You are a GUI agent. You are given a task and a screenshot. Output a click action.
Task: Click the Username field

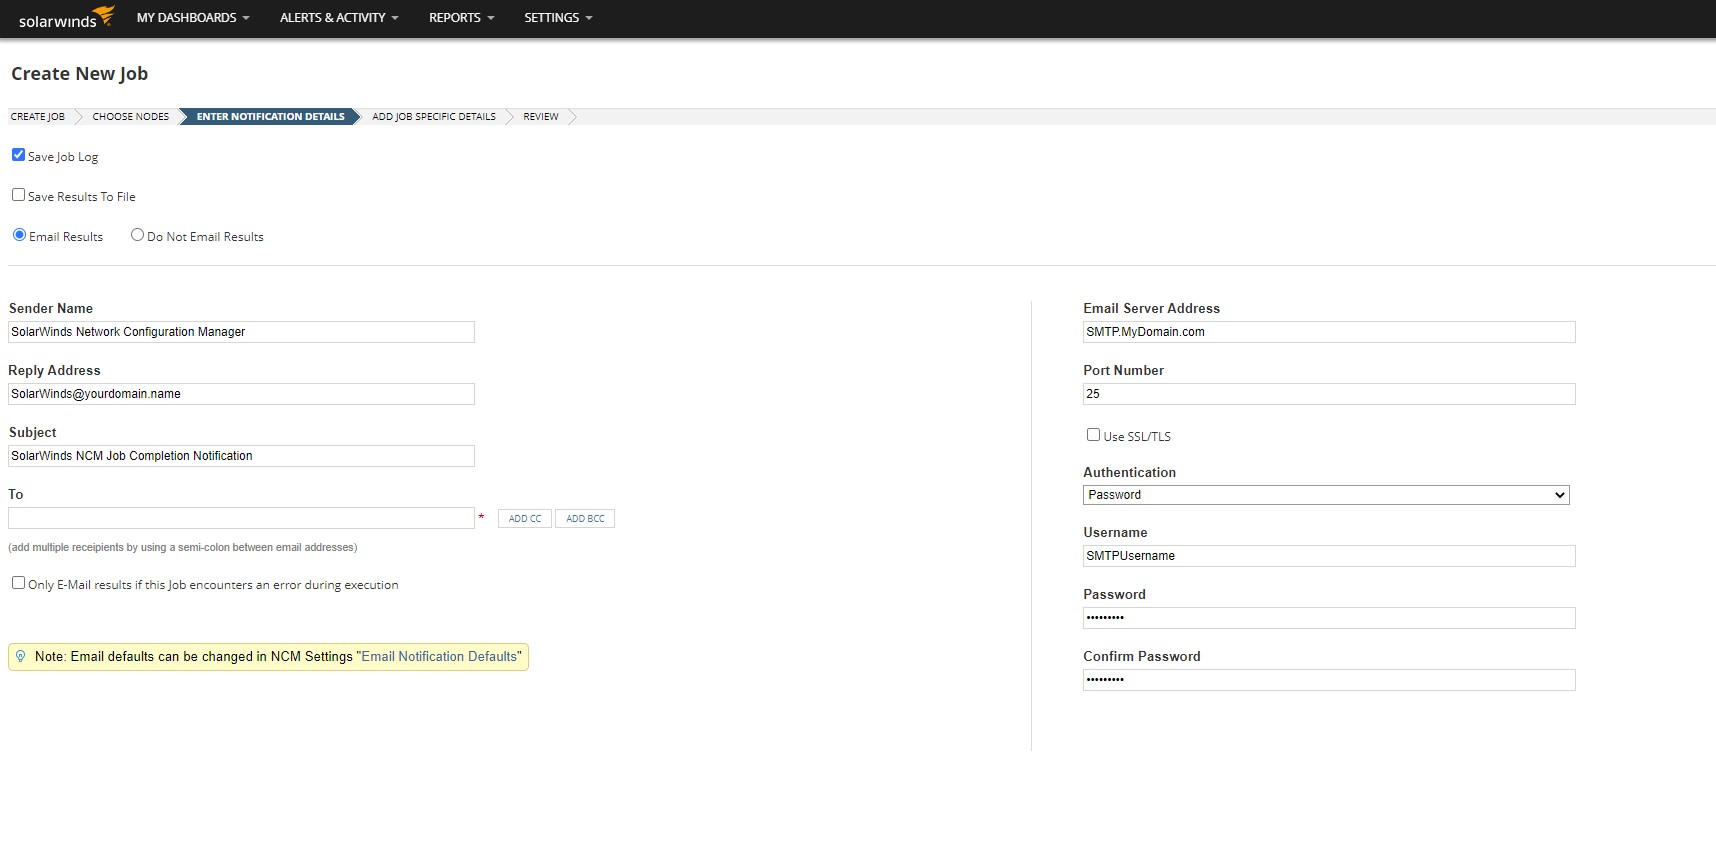point(1329,556)
